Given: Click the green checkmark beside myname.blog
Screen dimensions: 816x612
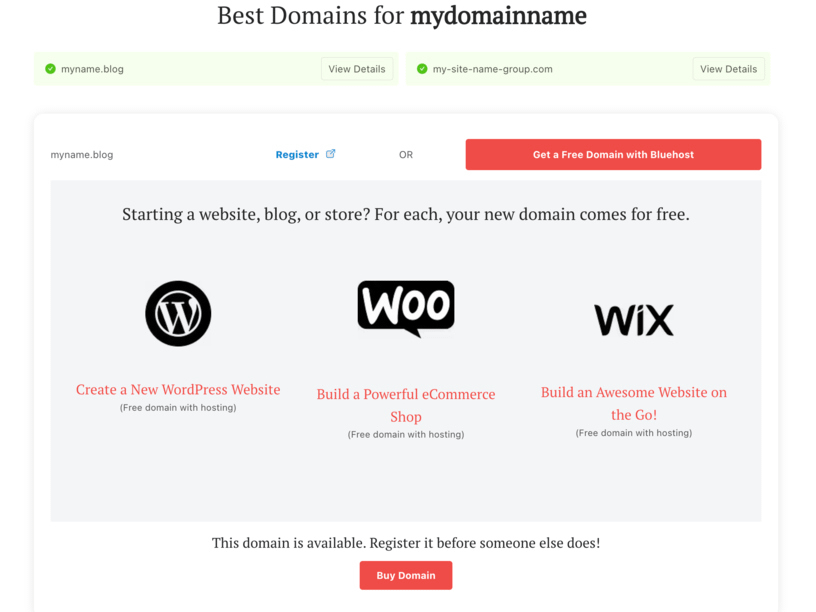Looking at the screenshot, I should tap(48, 69).
